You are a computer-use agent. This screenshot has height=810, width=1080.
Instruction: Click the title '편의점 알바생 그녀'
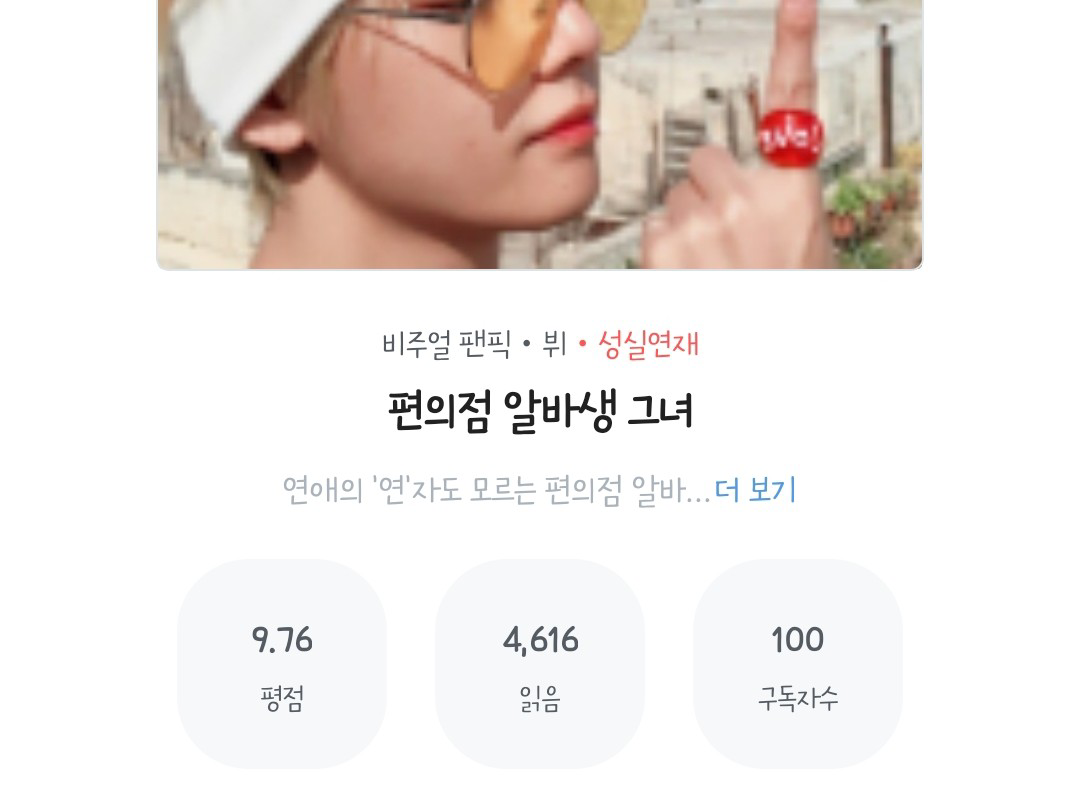point(540,411)
